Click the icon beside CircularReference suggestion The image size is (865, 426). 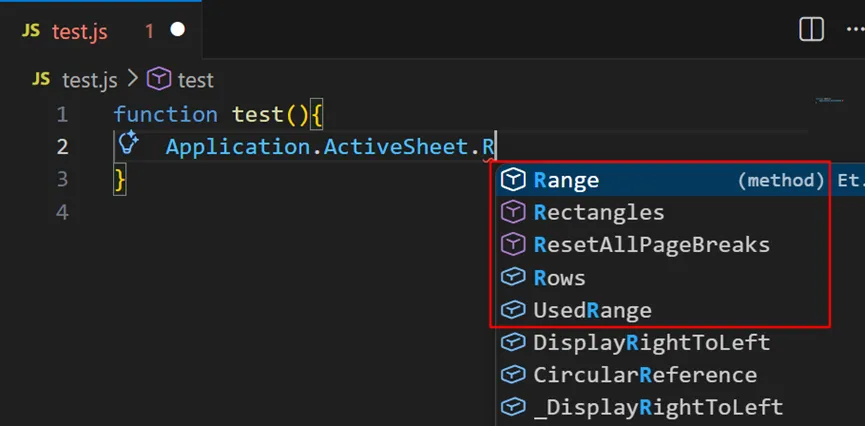coord(513,375)
